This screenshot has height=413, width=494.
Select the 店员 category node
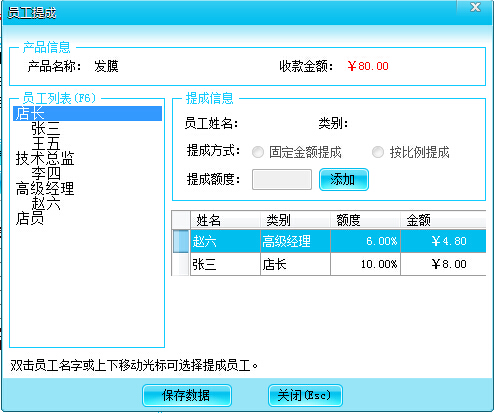coord(30,218)
